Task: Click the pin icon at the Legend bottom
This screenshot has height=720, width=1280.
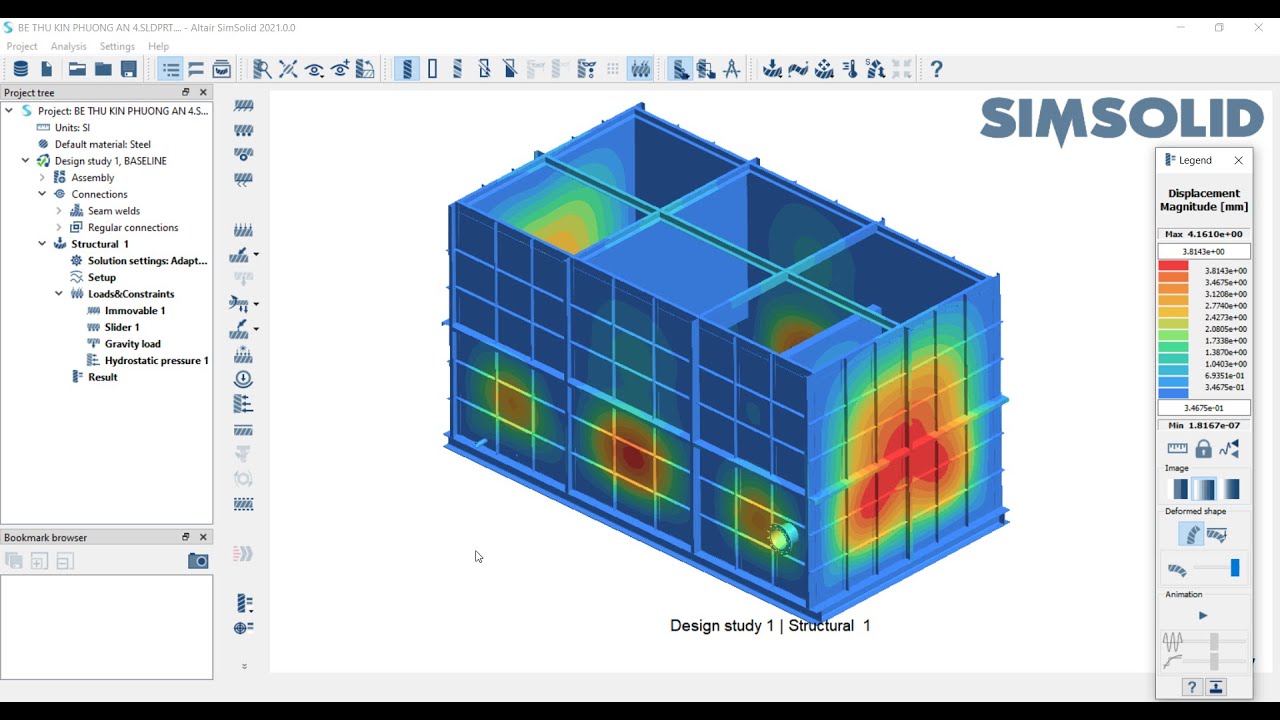Action: click(1216, 687)
